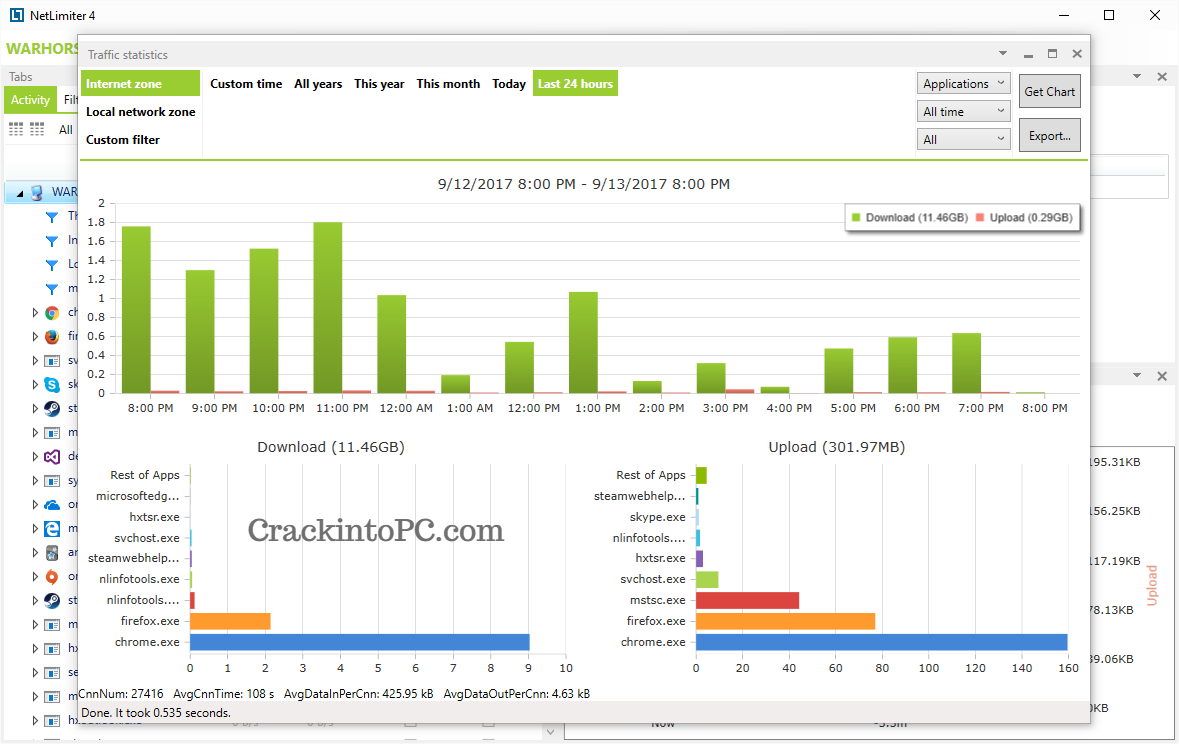This screenshot has width=1179, height=744.
Task: Open the Traffic statistics title bar dropdown arrow
Action: coord(1002,53)
